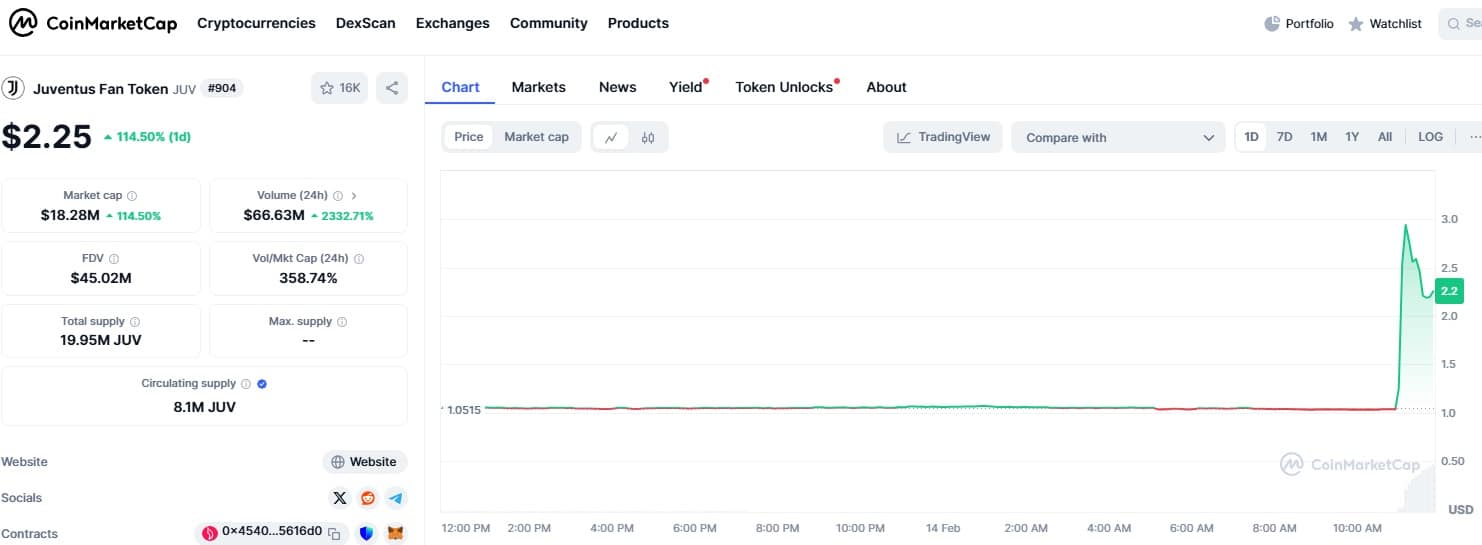Select the 1D time range

click(x=1251, y=137)
